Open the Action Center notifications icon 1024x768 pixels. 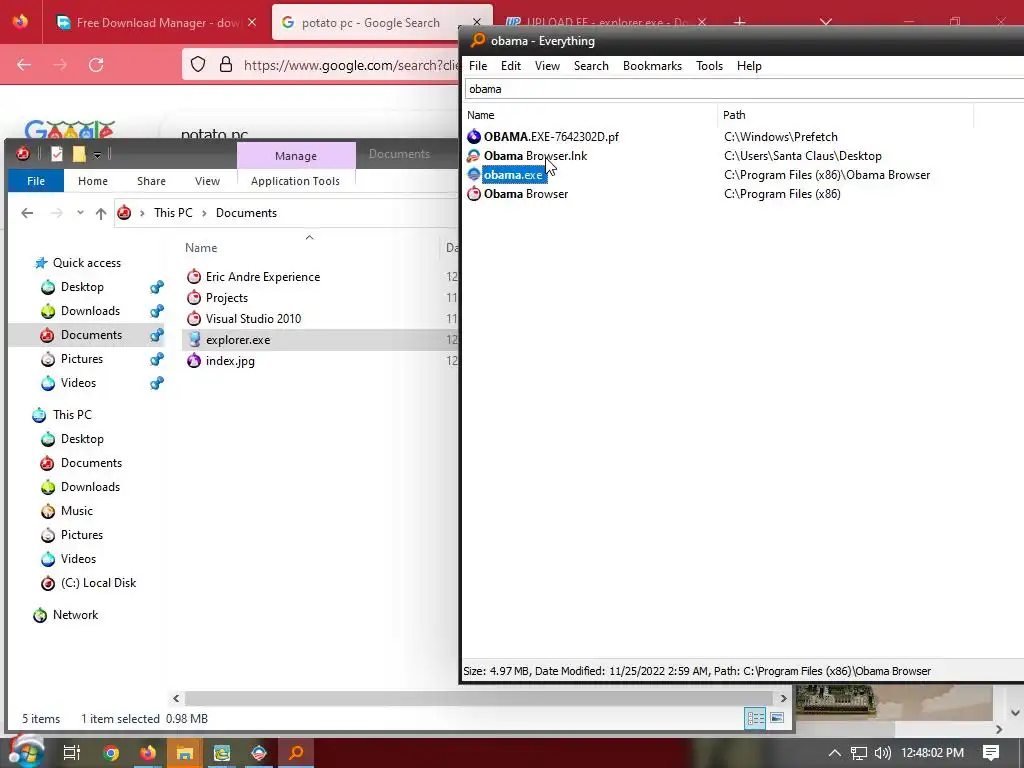click(991, 752)
